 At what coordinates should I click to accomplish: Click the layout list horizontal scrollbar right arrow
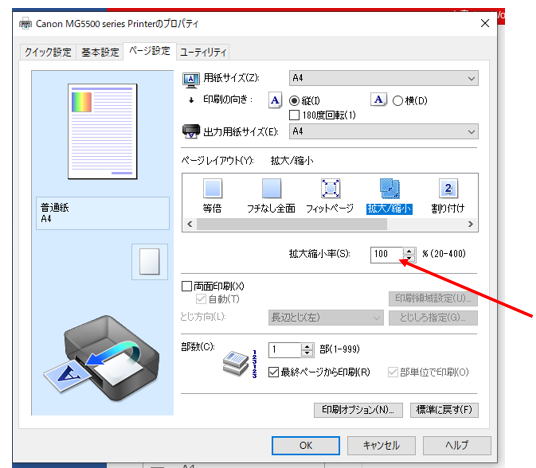click(471, 224)
